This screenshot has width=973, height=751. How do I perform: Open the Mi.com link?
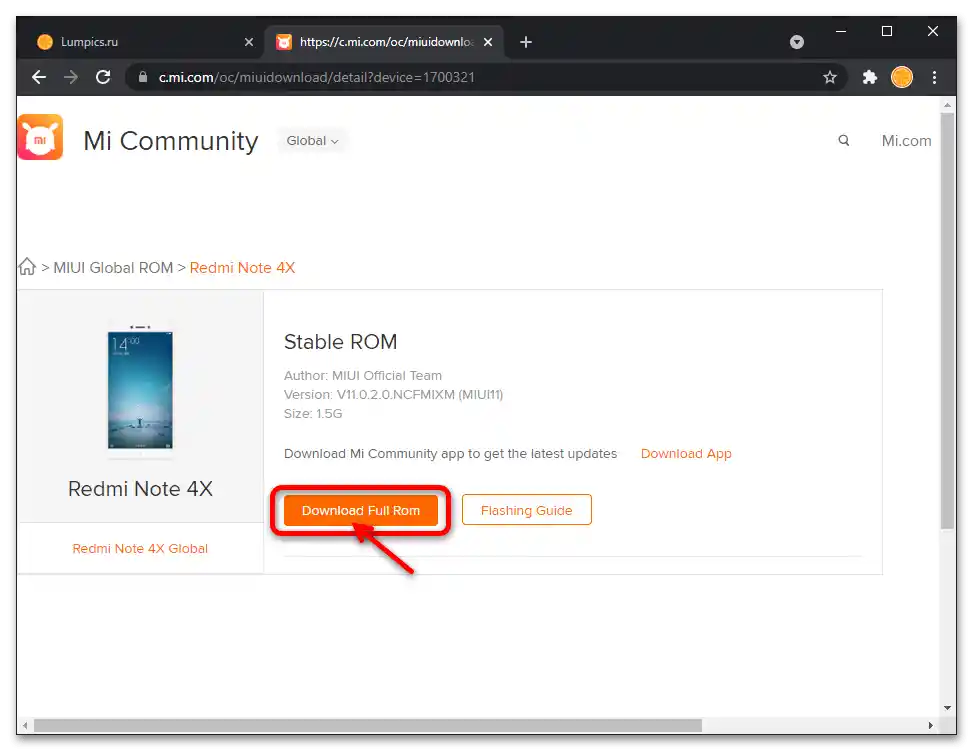(x=906, y=141)
